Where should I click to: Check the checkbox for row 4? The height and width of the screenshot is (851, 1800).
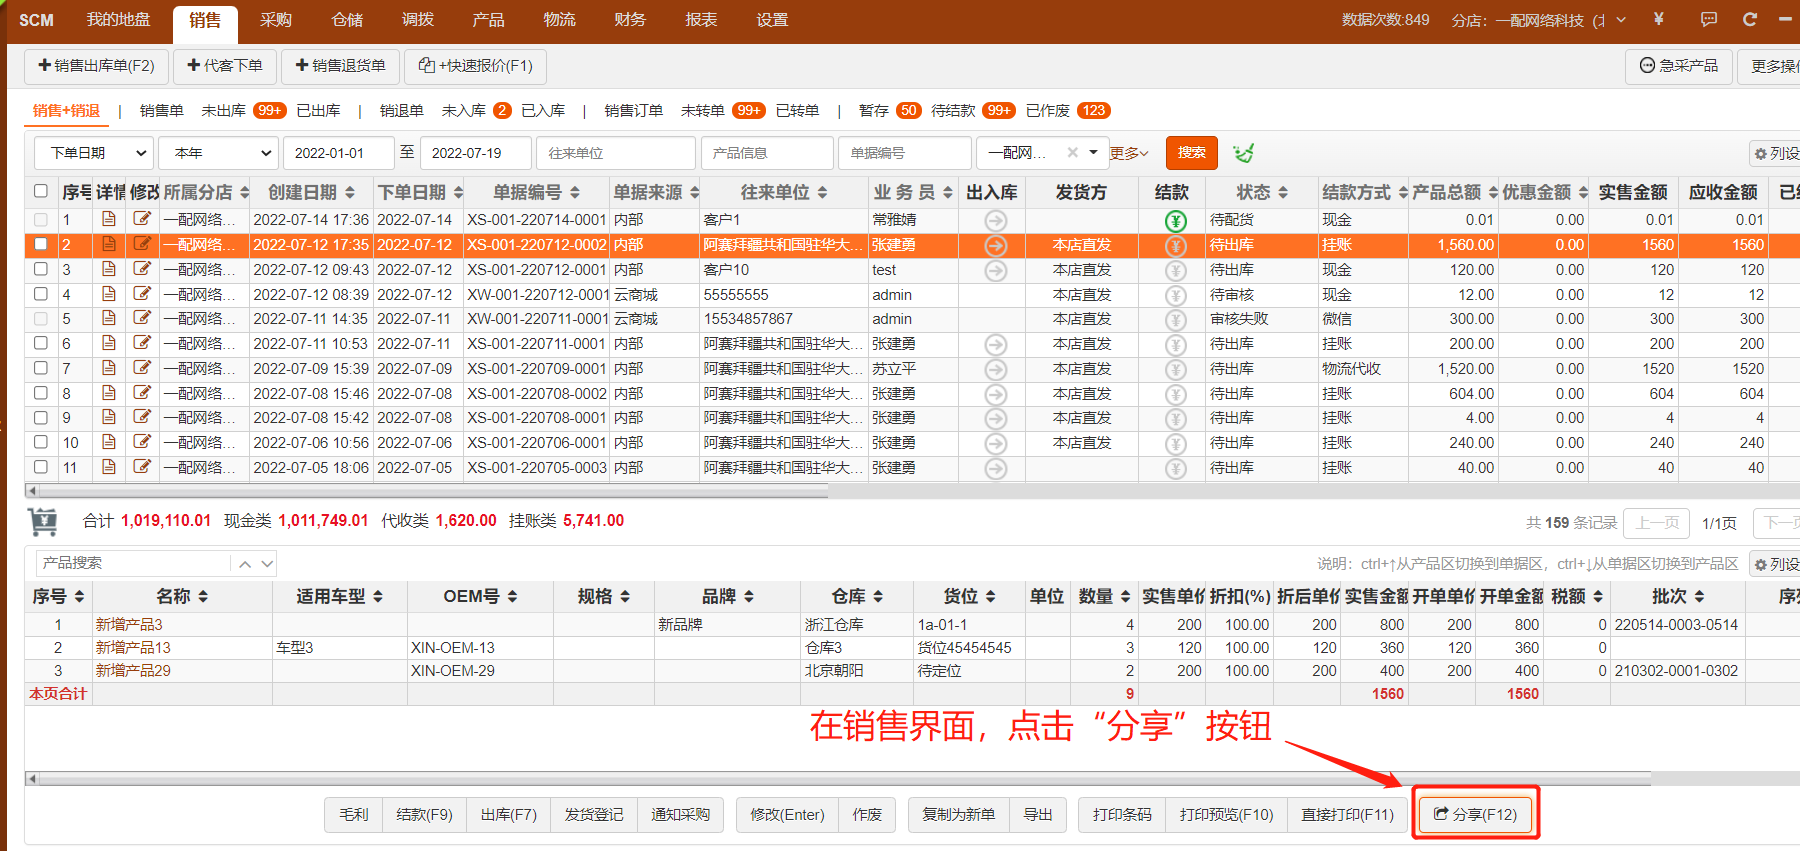(41, 294)
